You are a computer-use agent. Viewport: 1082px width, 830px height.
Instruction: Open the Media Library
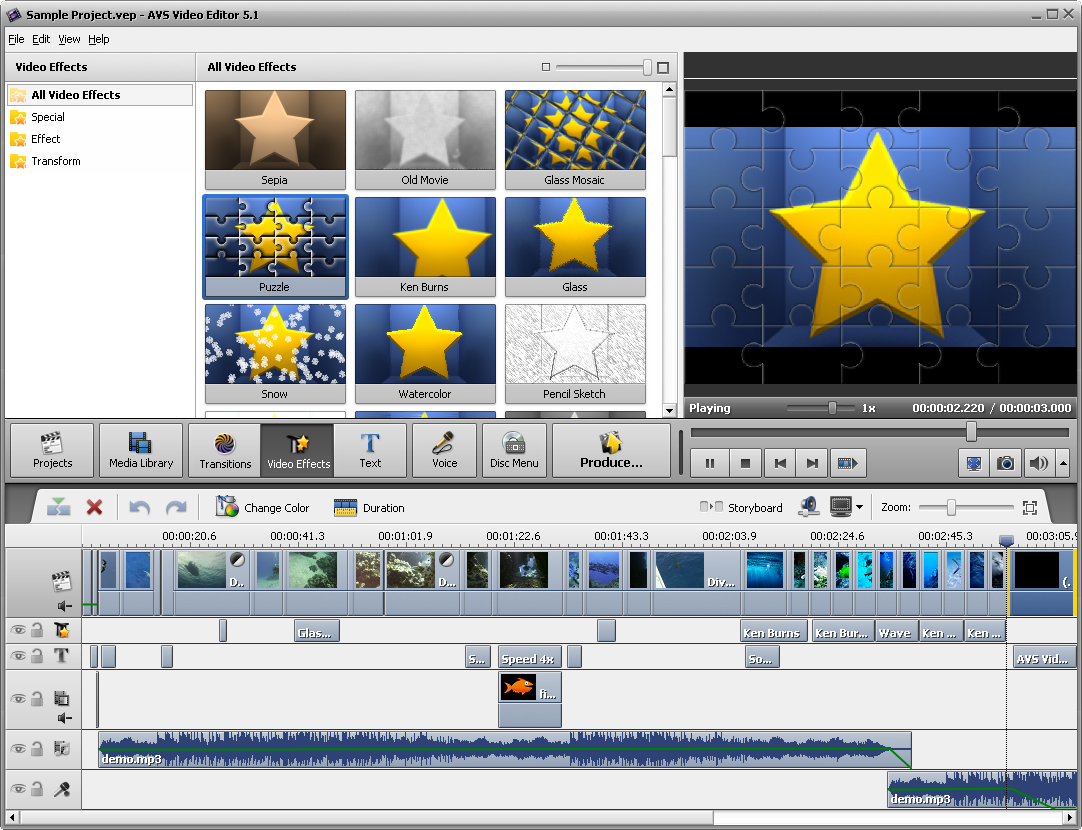(141, 450)
